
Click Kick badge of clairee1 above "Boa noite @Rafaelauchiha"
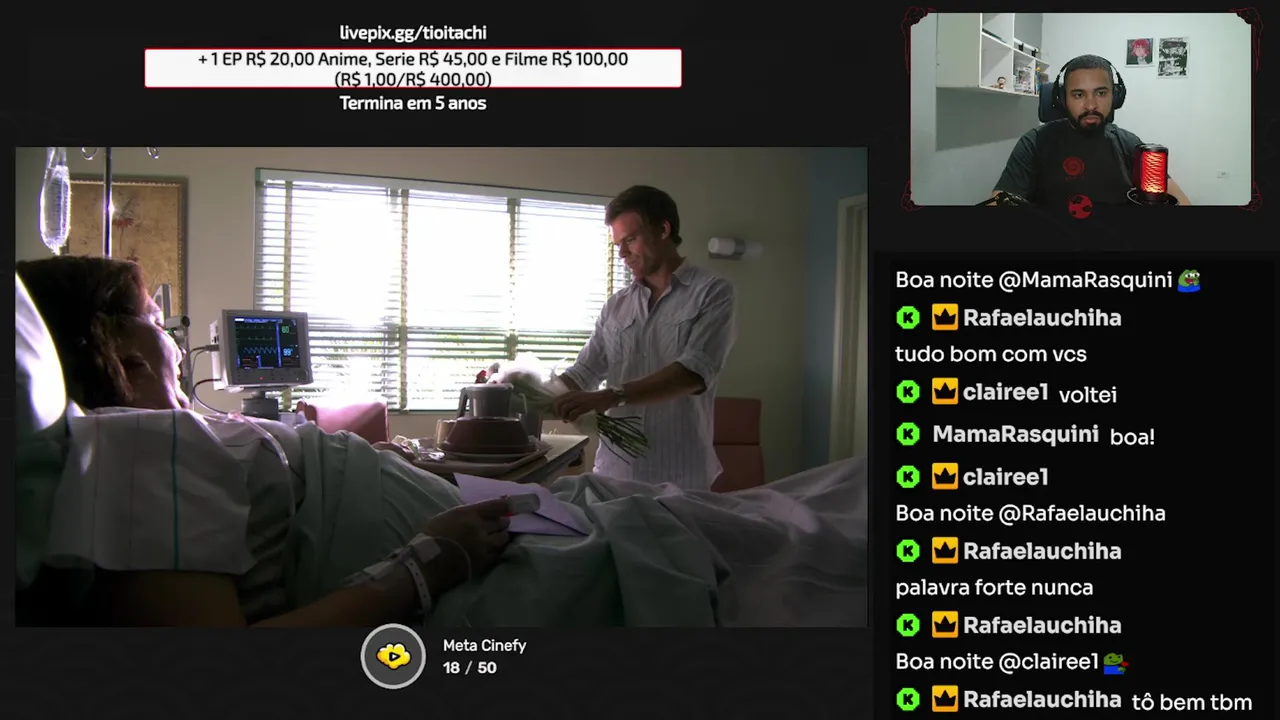tap(908, 477)
